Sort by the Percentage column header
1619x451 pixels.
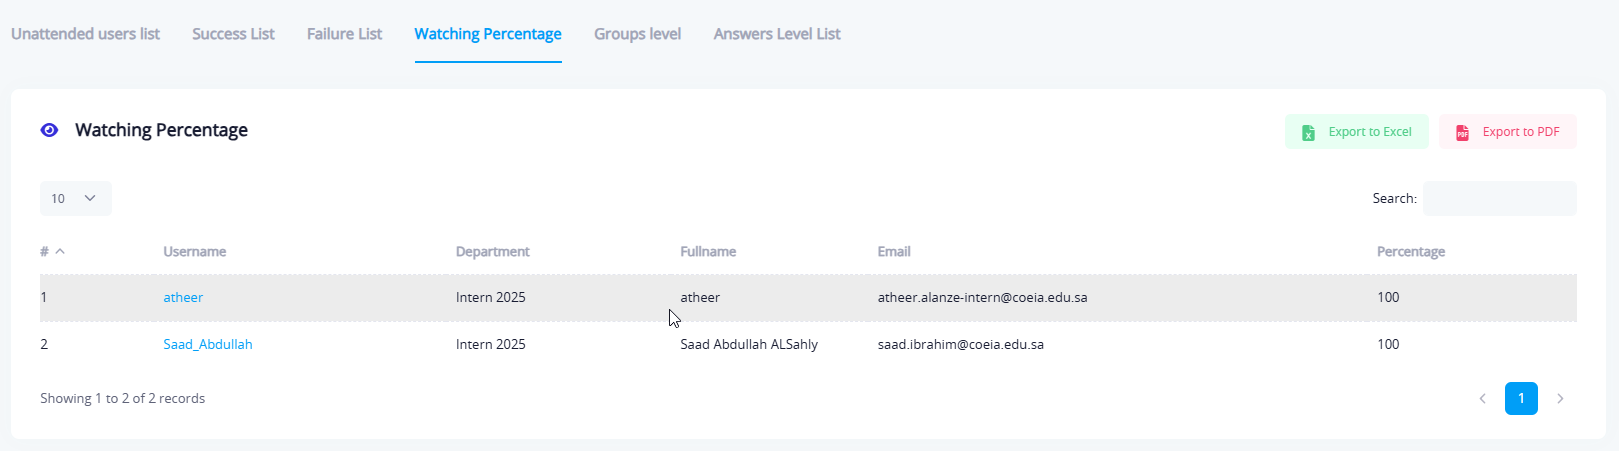point(1410,252)
